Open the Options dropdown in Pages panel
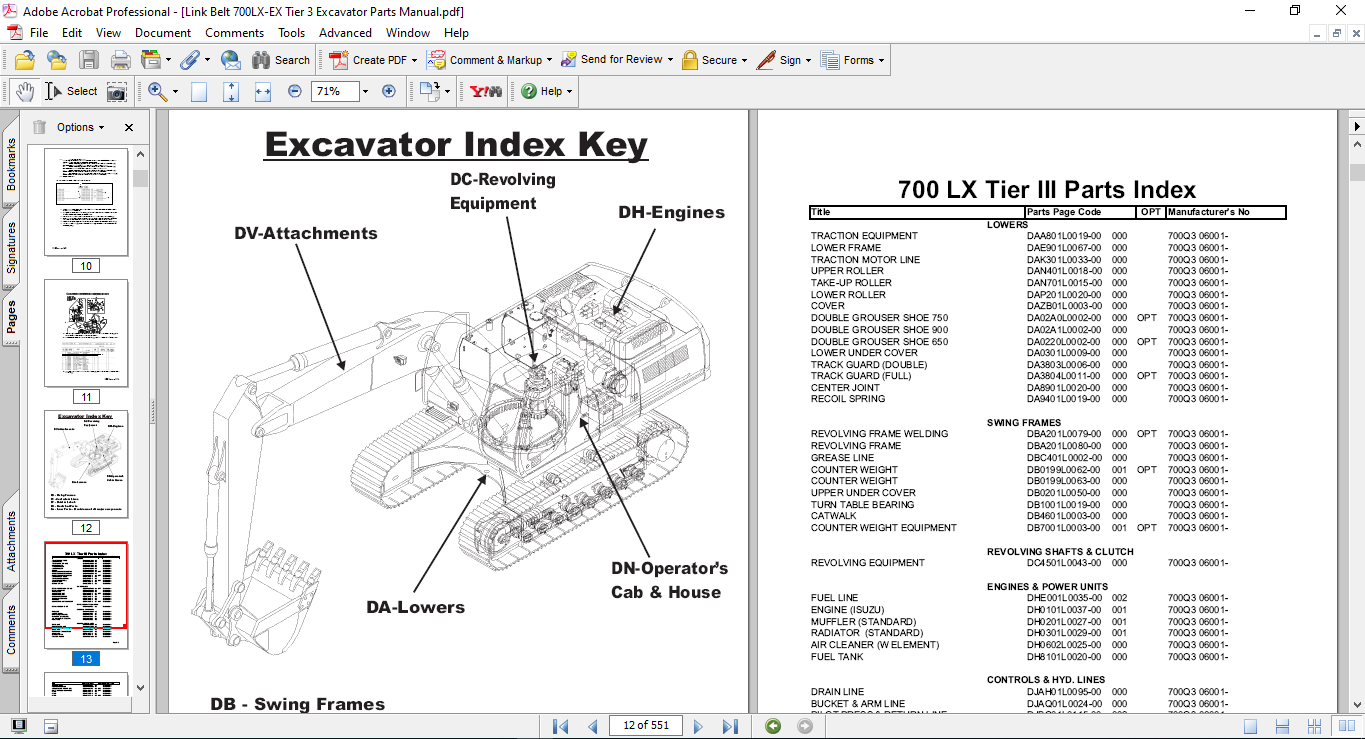The width and height of the screenshot is (1365, 739). [x=80, y=127]
